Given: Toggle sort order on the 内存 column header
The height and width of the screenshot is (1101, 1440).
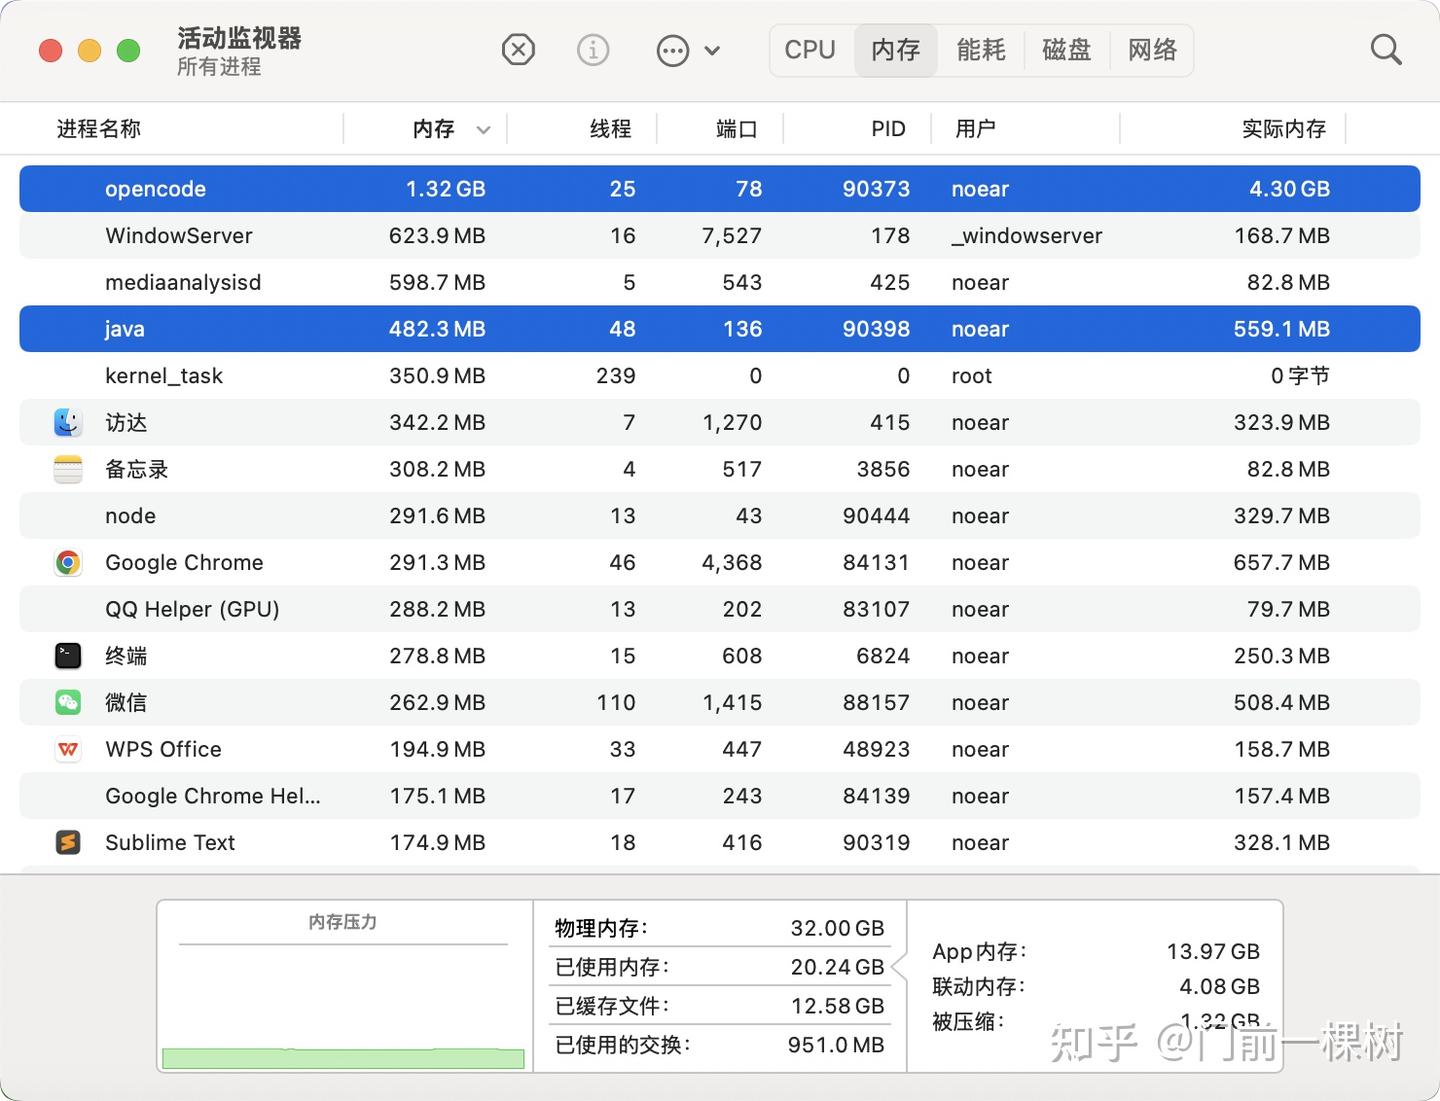Looking at the screenshot, I should (426, 129).
